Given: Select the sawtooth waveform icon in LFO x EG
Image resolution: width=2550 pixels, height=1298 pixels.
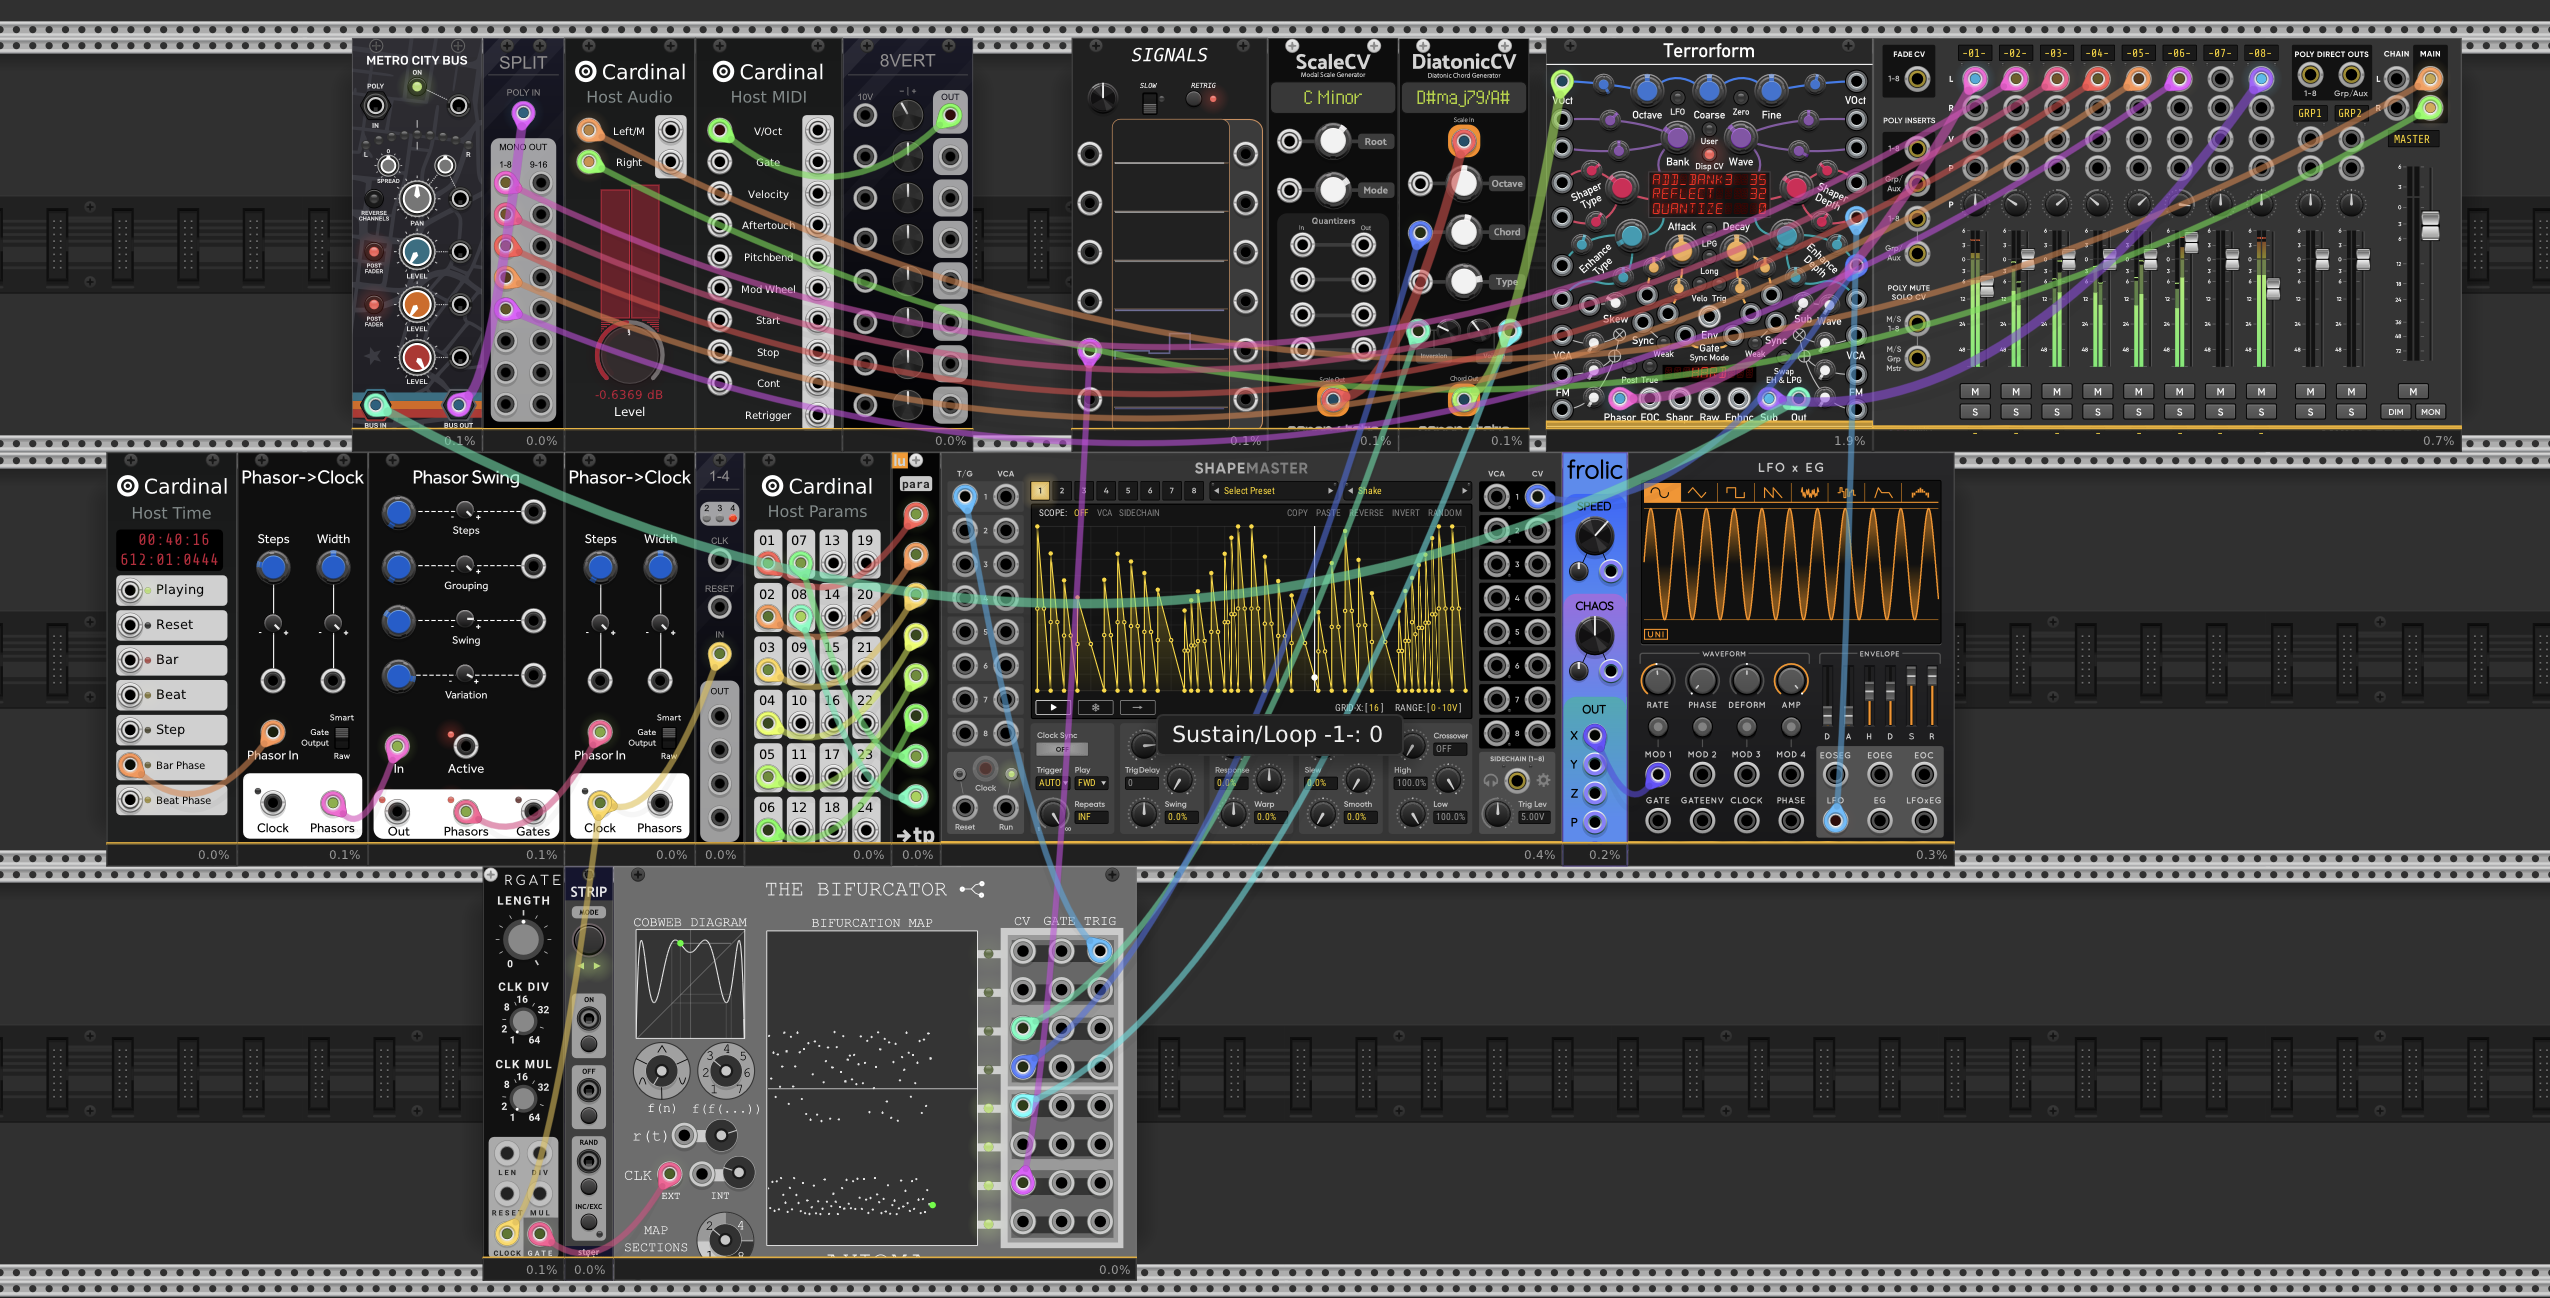Looking at the screenshot, I should pos(1772,492).
